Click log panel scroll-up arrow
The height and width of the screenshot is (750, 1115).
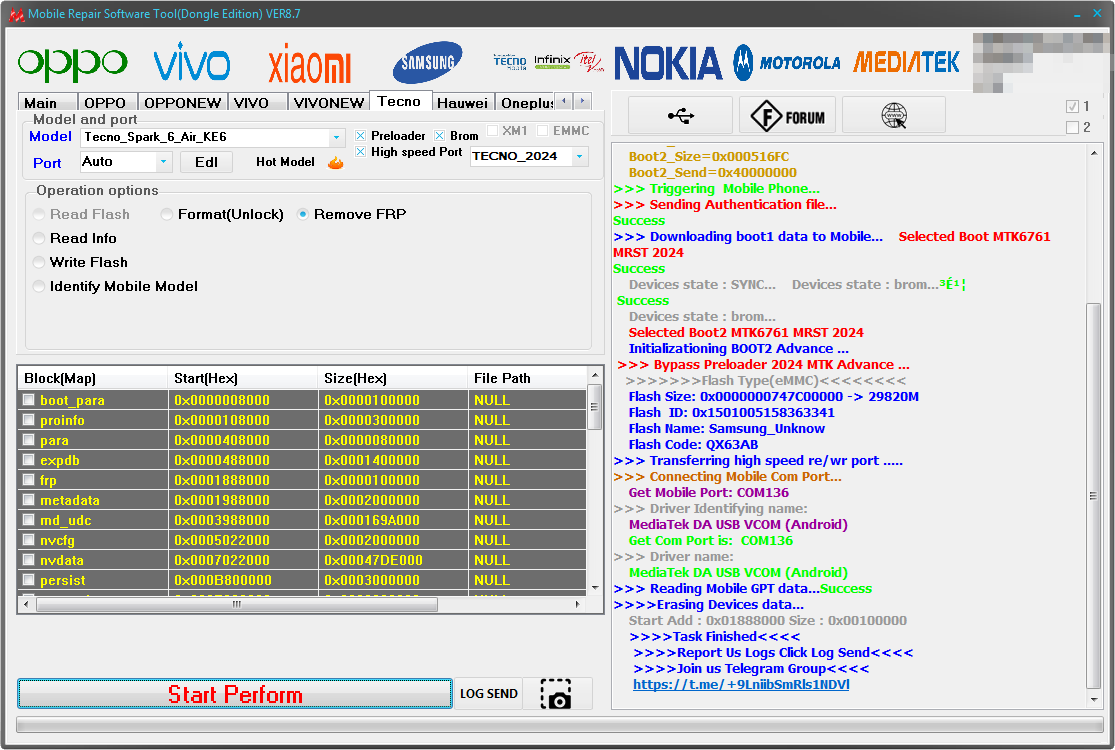pyautogui.click(x=1094, y=152)
